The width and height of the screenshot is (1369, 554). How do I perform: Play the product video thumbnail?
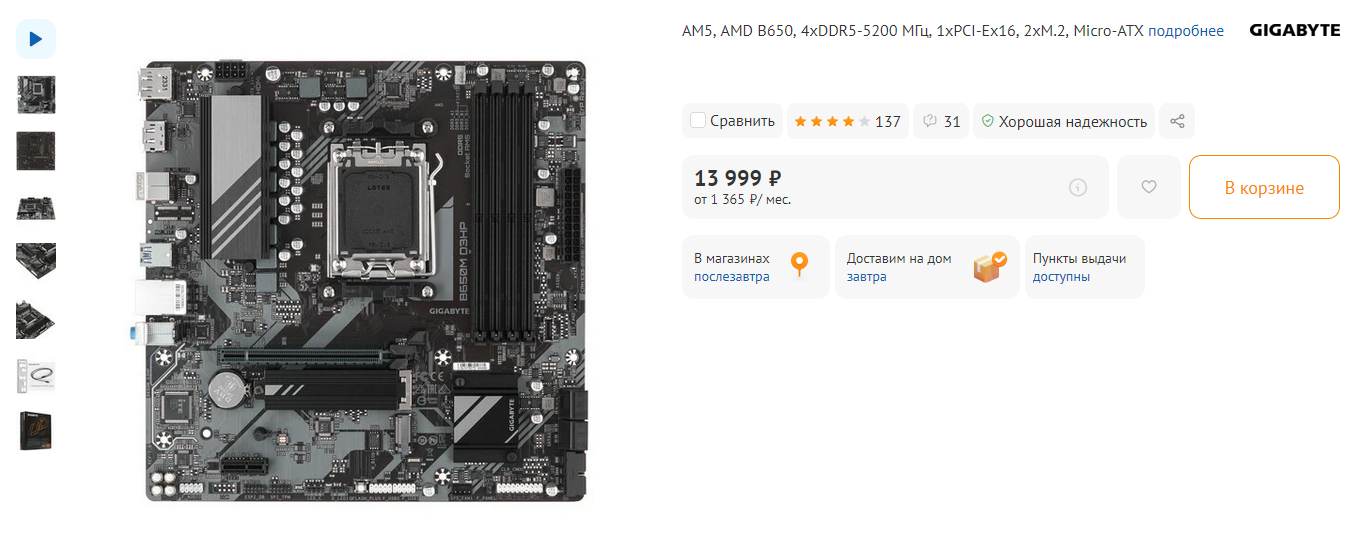pos(36,39)
